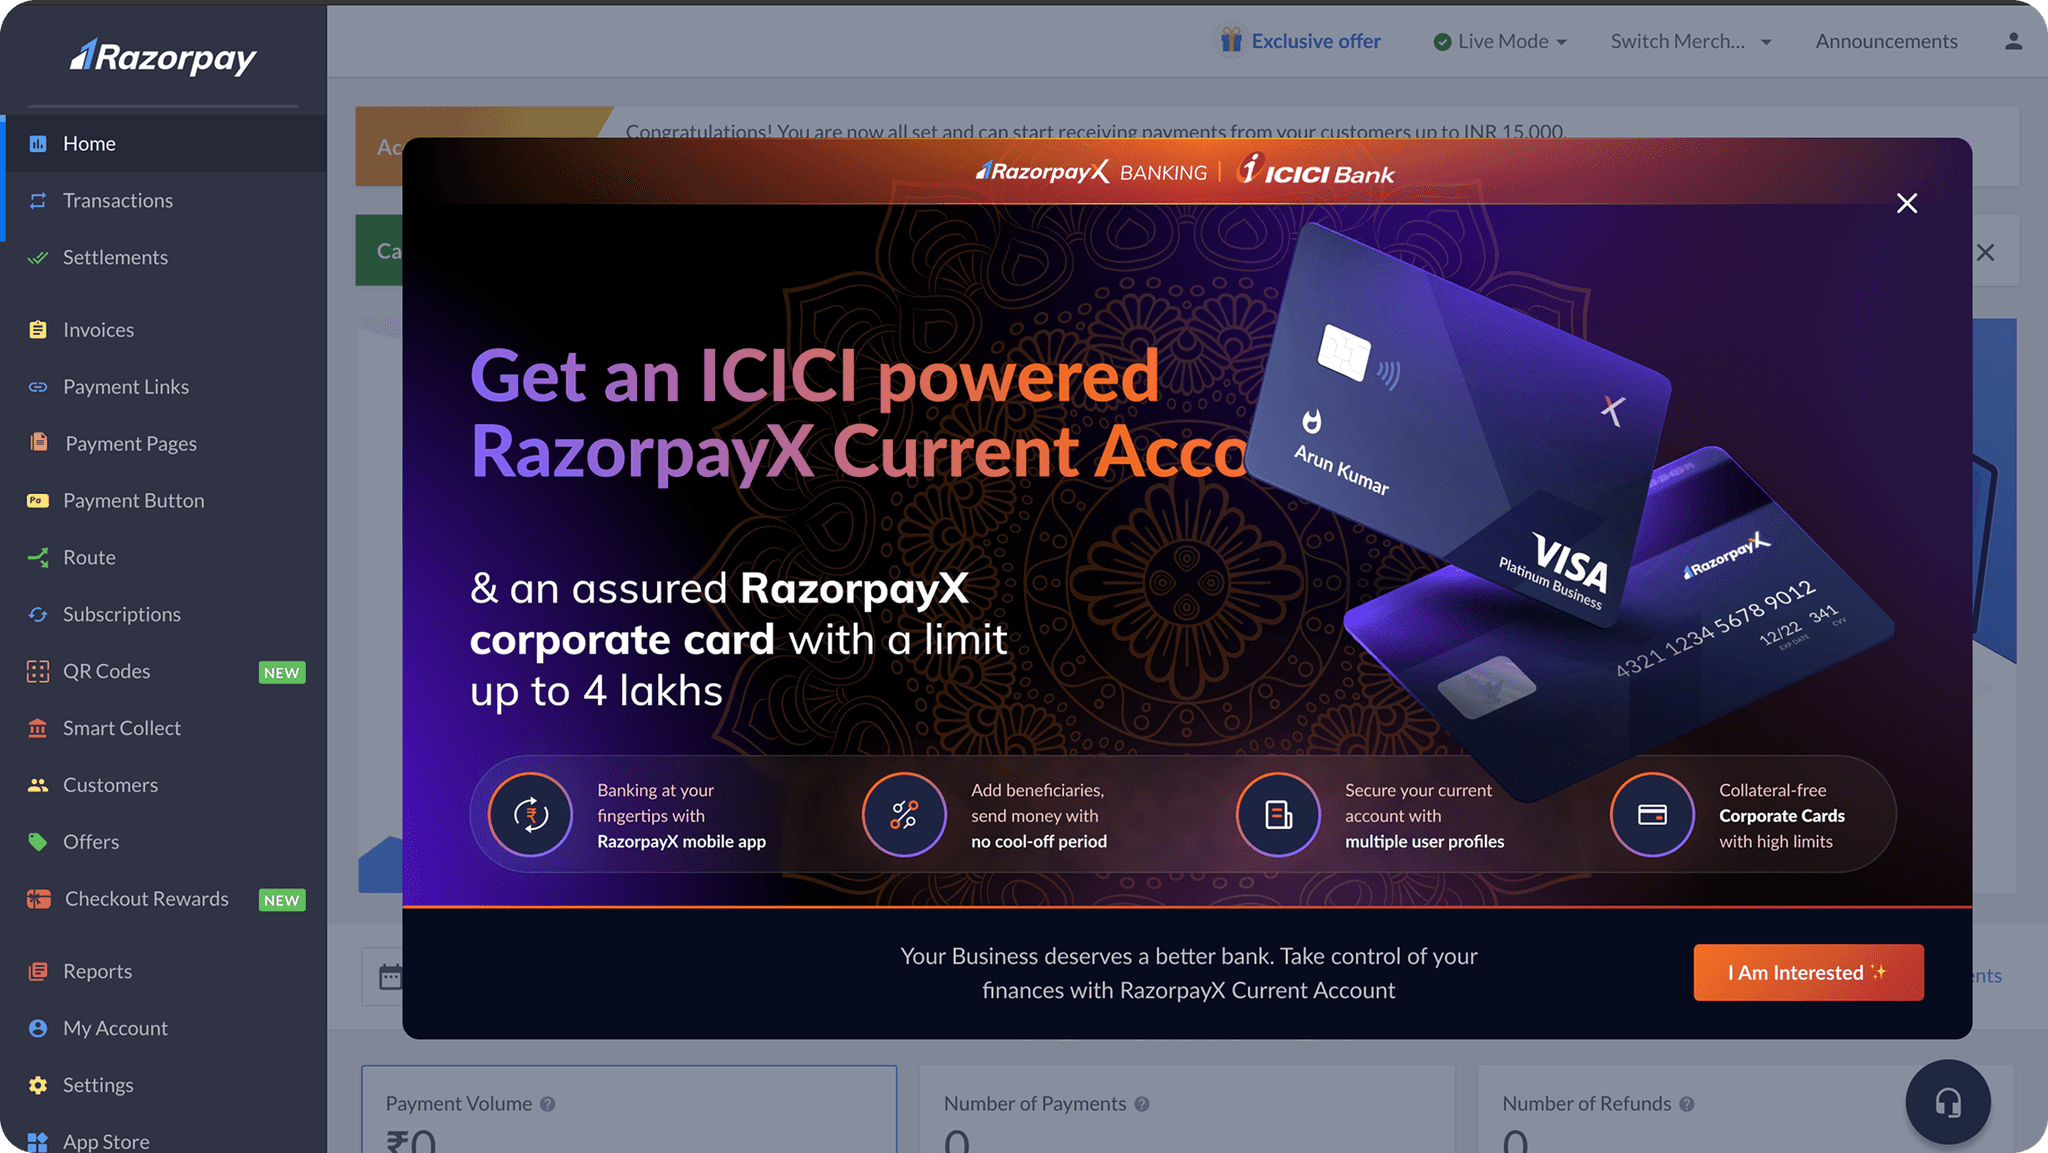Expand the Switch Merchant dropdown

click(x=1690, y=41)
